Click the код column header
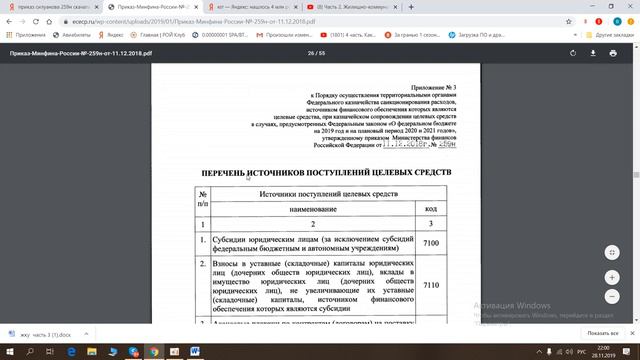This screenshot has height=360, width=640. click(431, 209)
